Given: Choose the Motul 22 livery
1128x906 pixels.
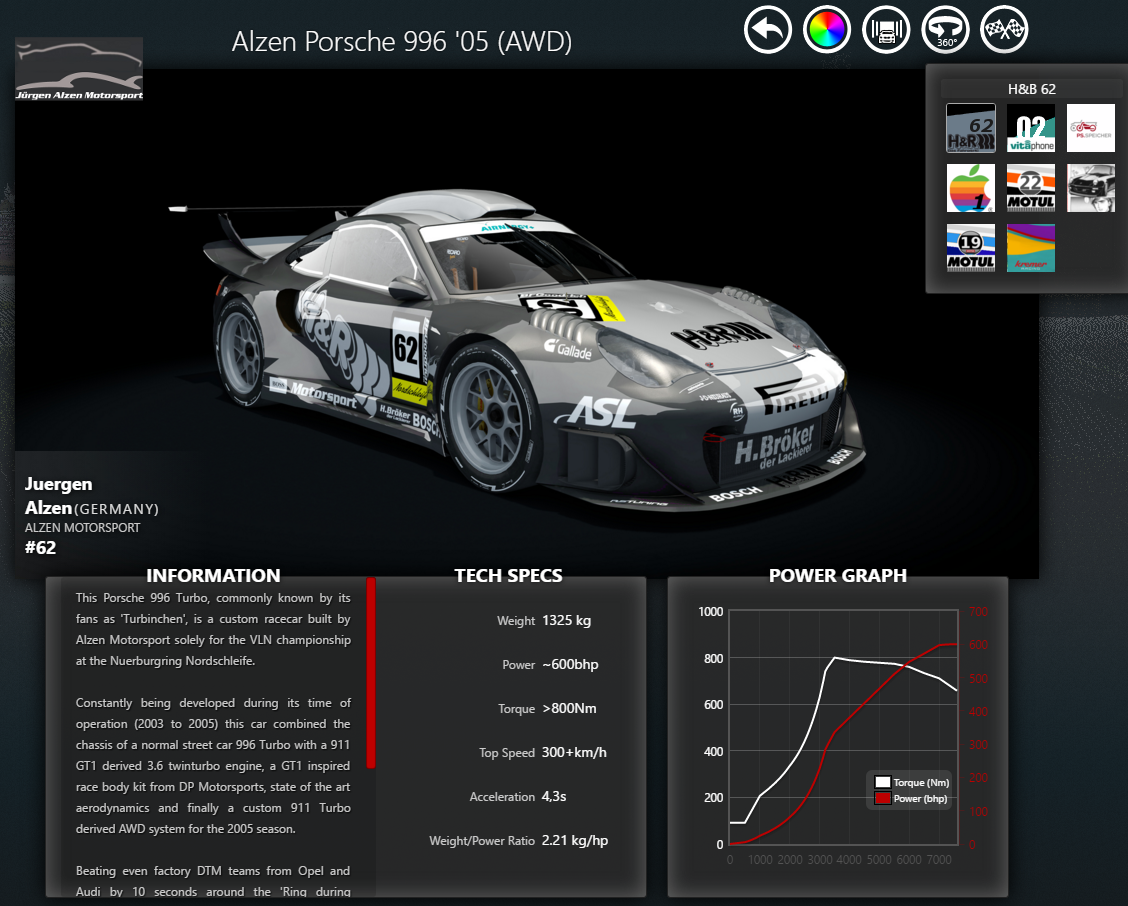Looking at the screenshot, I should [x=1031, y=188].
